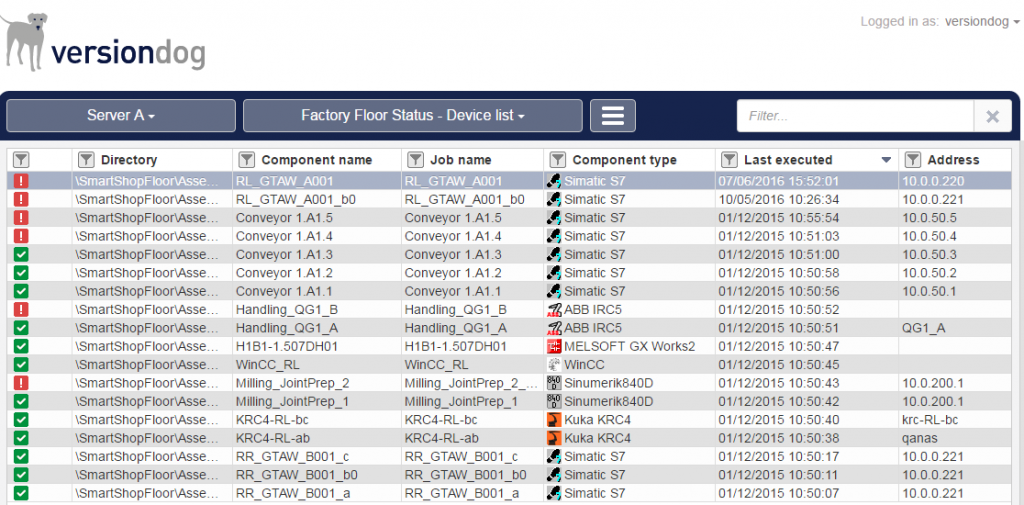Click OK status icon for KRC4-RL-ab
This screenshot has width=1024, height=505.
pyautogui.click(x=21, y=438)
